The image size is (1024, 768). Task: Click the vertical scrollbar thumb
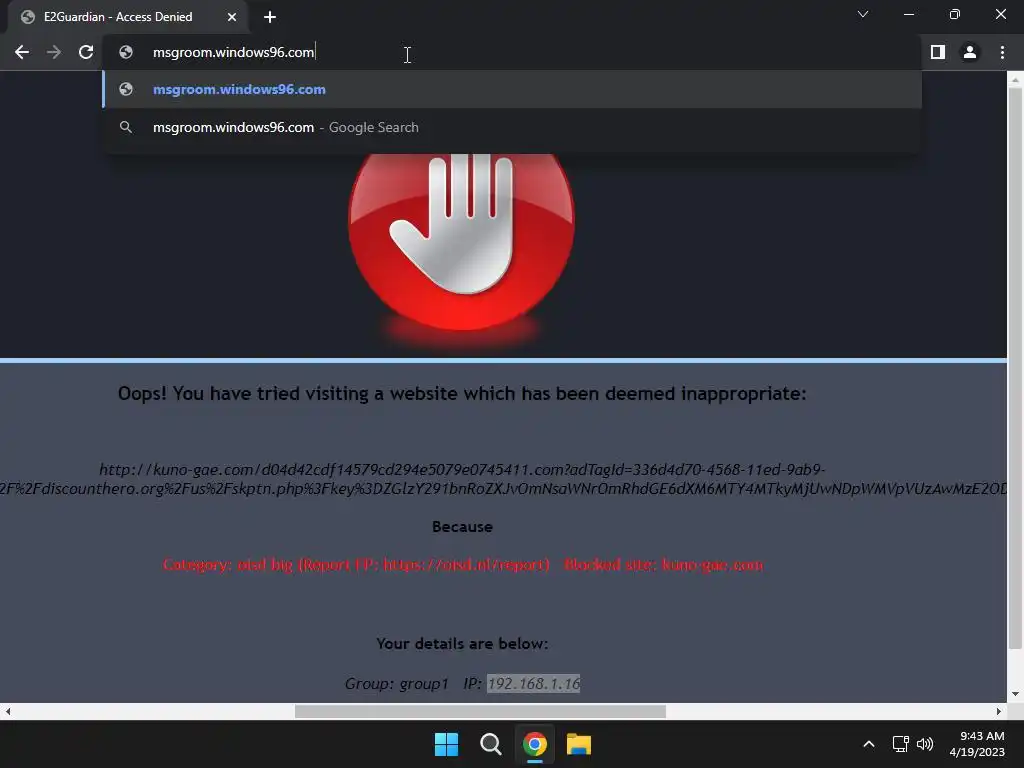pyautogui.click(x=1015, y=369)
